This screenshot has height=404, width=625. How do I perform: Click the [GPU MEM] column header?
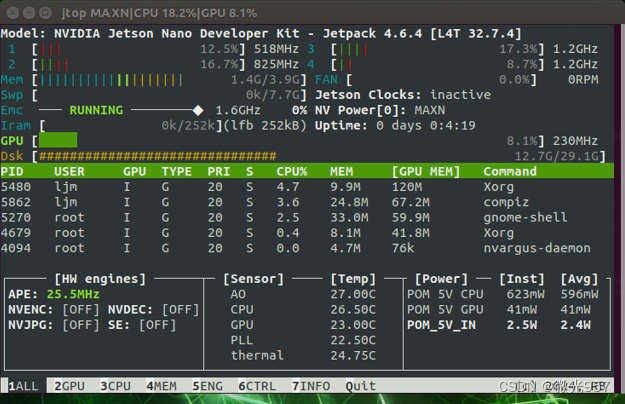426,171
